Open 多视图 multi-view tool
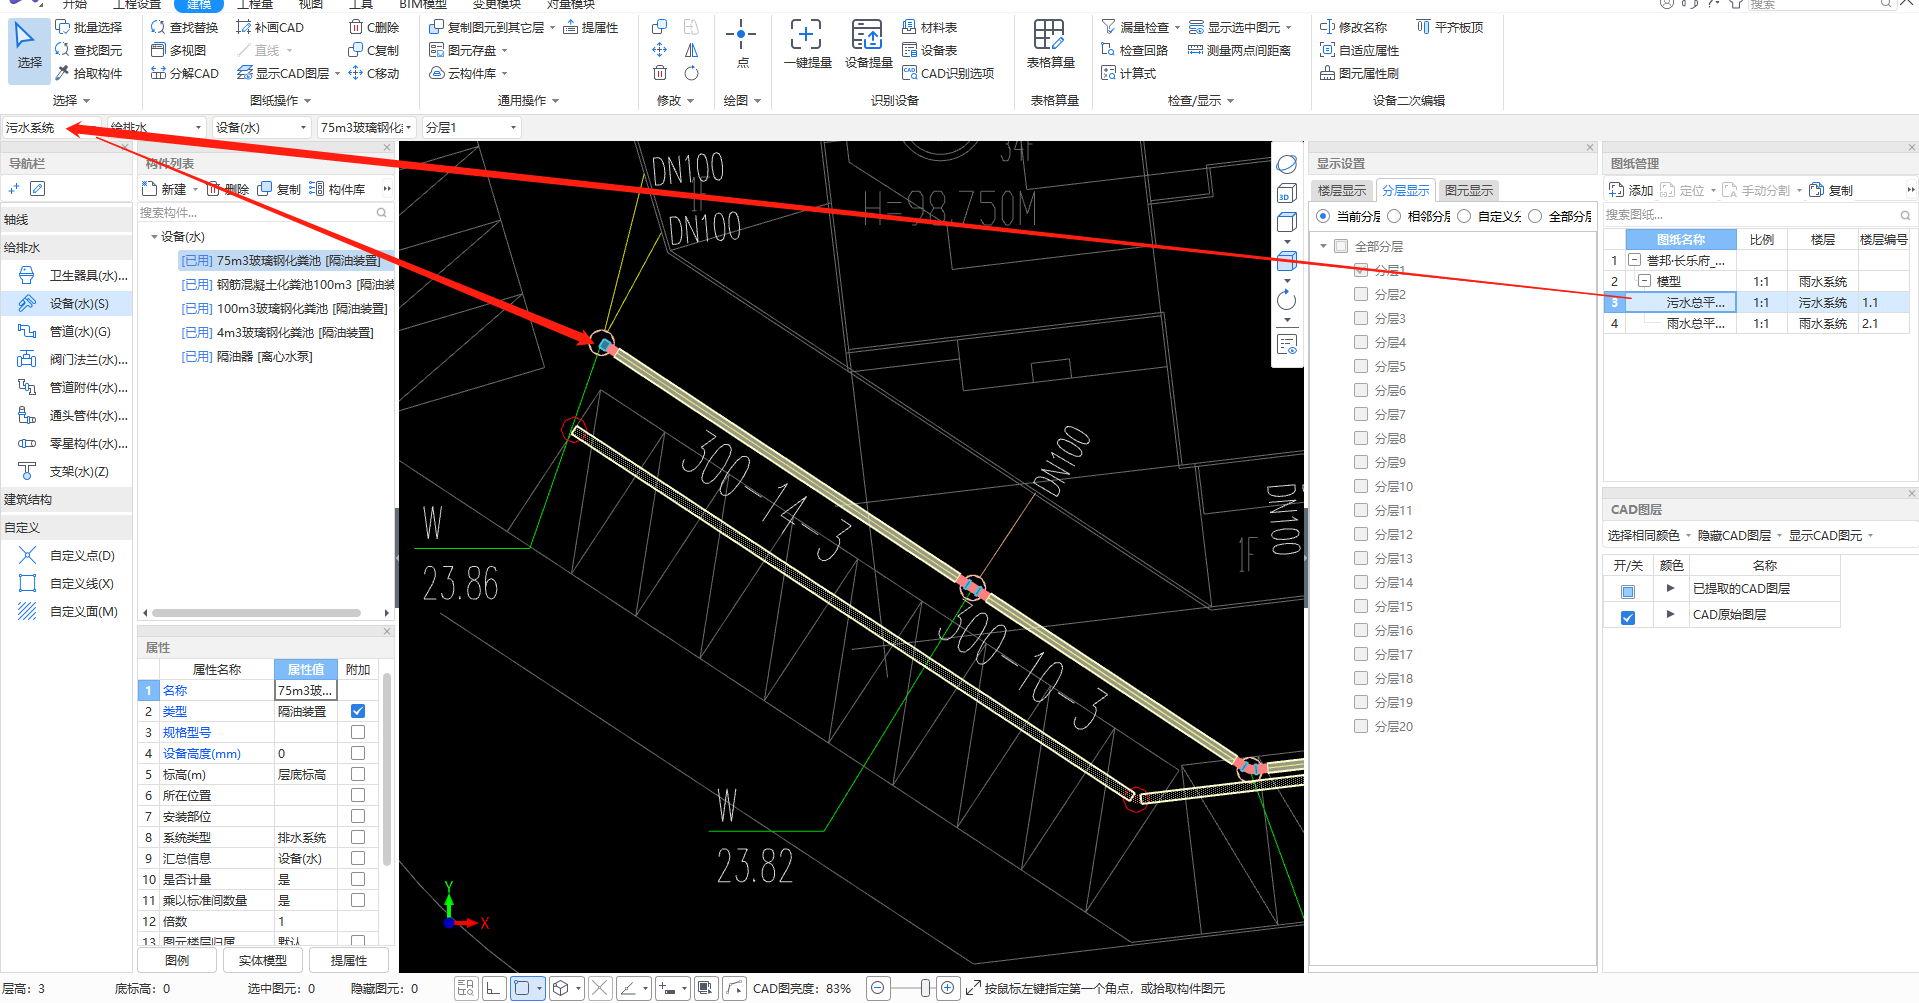Screen dimensions: 1919x1003 178,50
